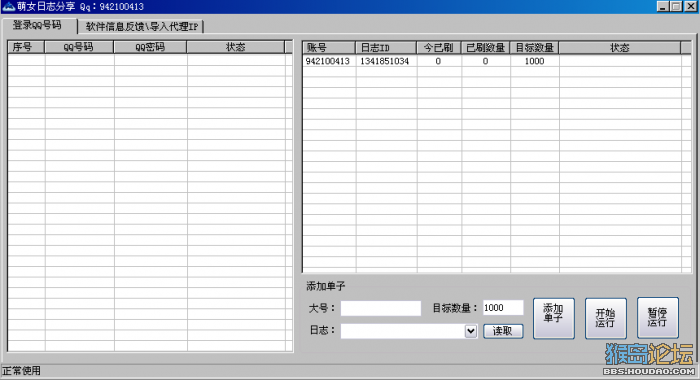Open 软件信息反馈\导入代理IP tab

coord(141,27)
